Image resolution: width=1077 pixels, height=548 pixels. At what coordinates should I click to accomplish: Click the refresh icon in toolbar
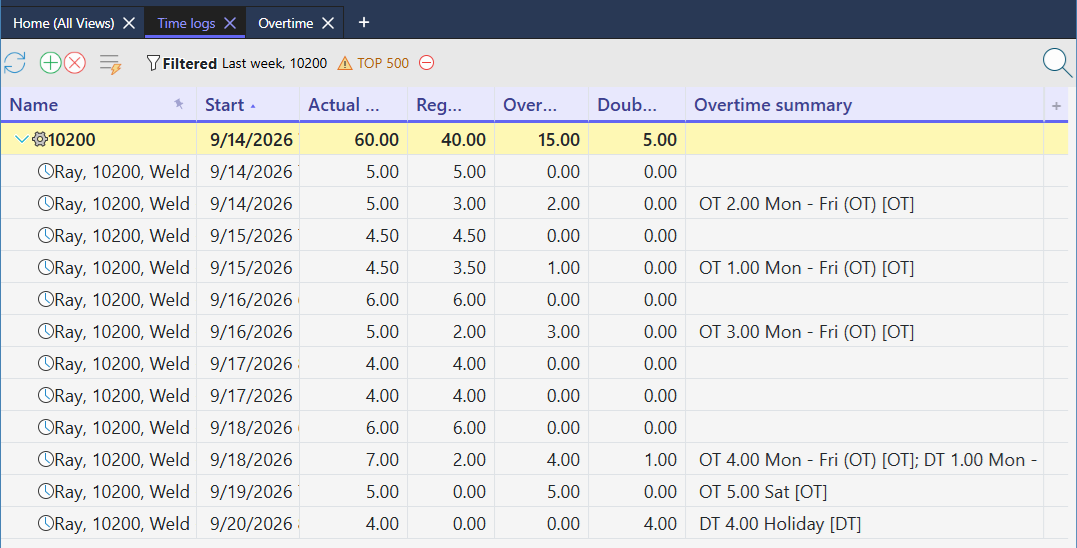click(14, 63)
